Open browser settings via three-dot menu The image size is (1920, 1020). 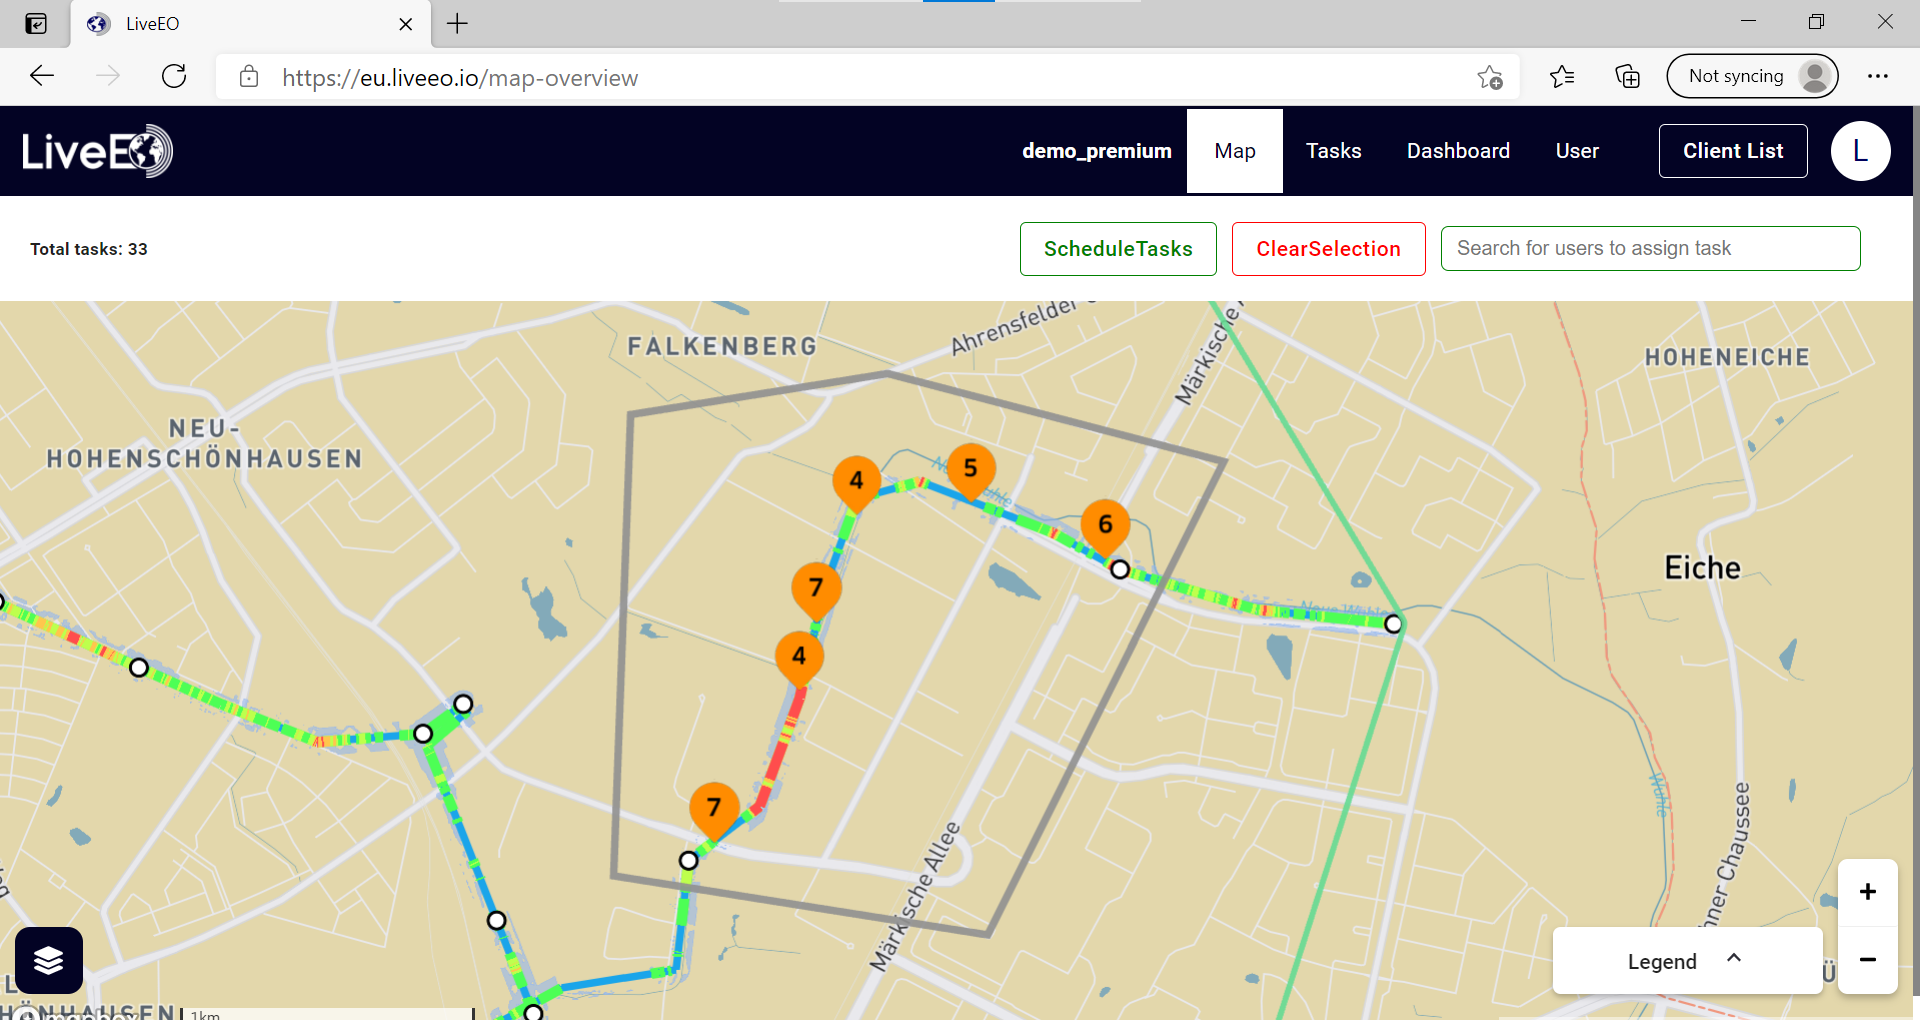1879,76
